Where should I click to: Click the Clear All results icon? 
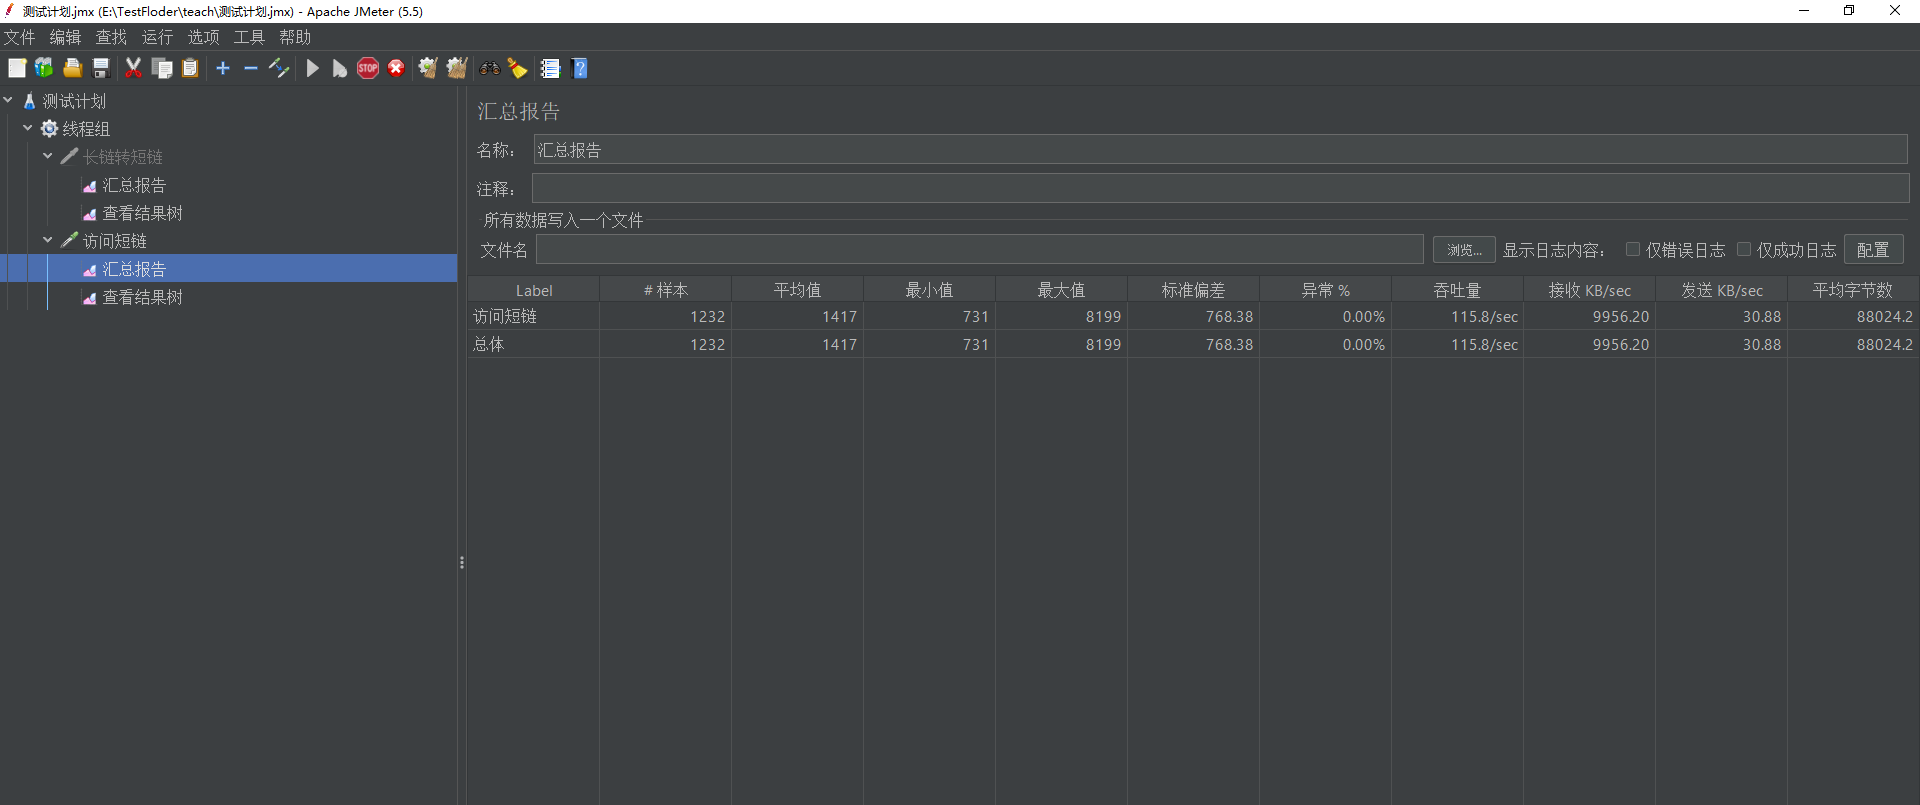[x=457, y=68]
